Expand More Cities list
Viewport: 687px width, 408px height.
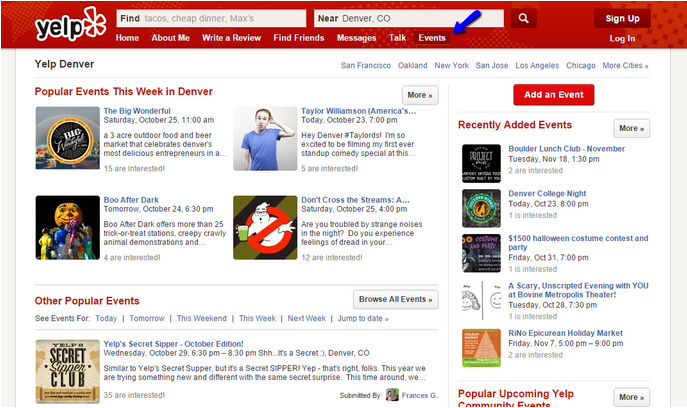[625, 65]
